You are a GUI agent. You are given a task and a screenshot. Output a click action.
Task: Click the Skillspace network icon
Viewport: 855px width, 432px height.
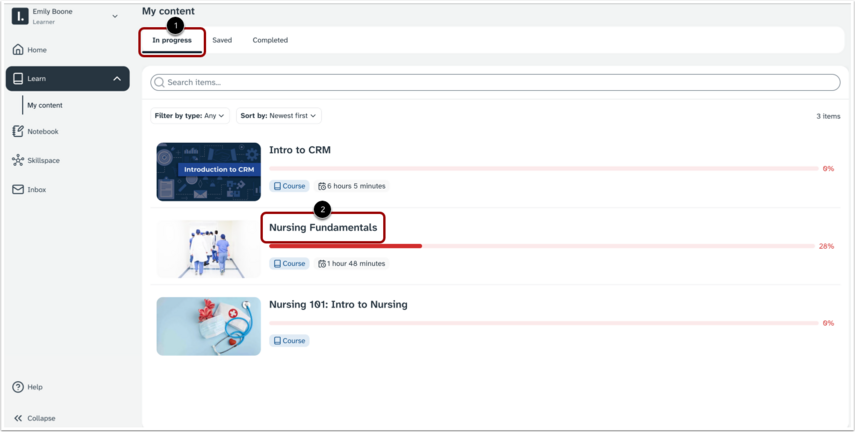click(18, 160)
